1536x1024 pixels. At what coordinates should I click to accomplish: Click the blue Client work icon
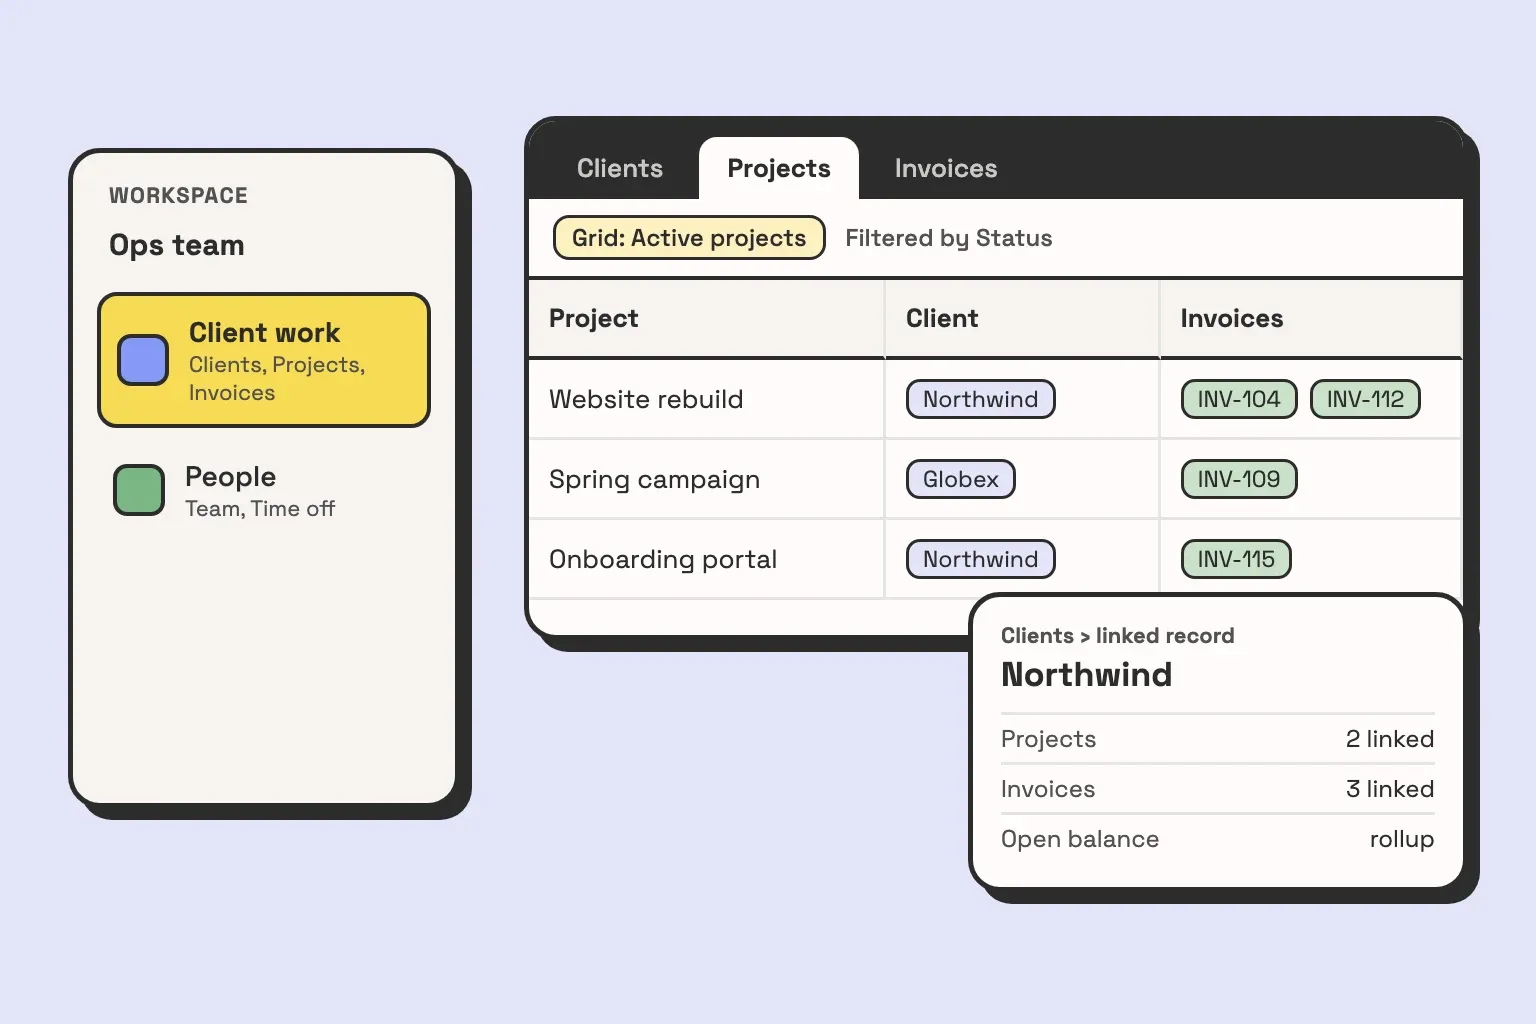(143, 360)
